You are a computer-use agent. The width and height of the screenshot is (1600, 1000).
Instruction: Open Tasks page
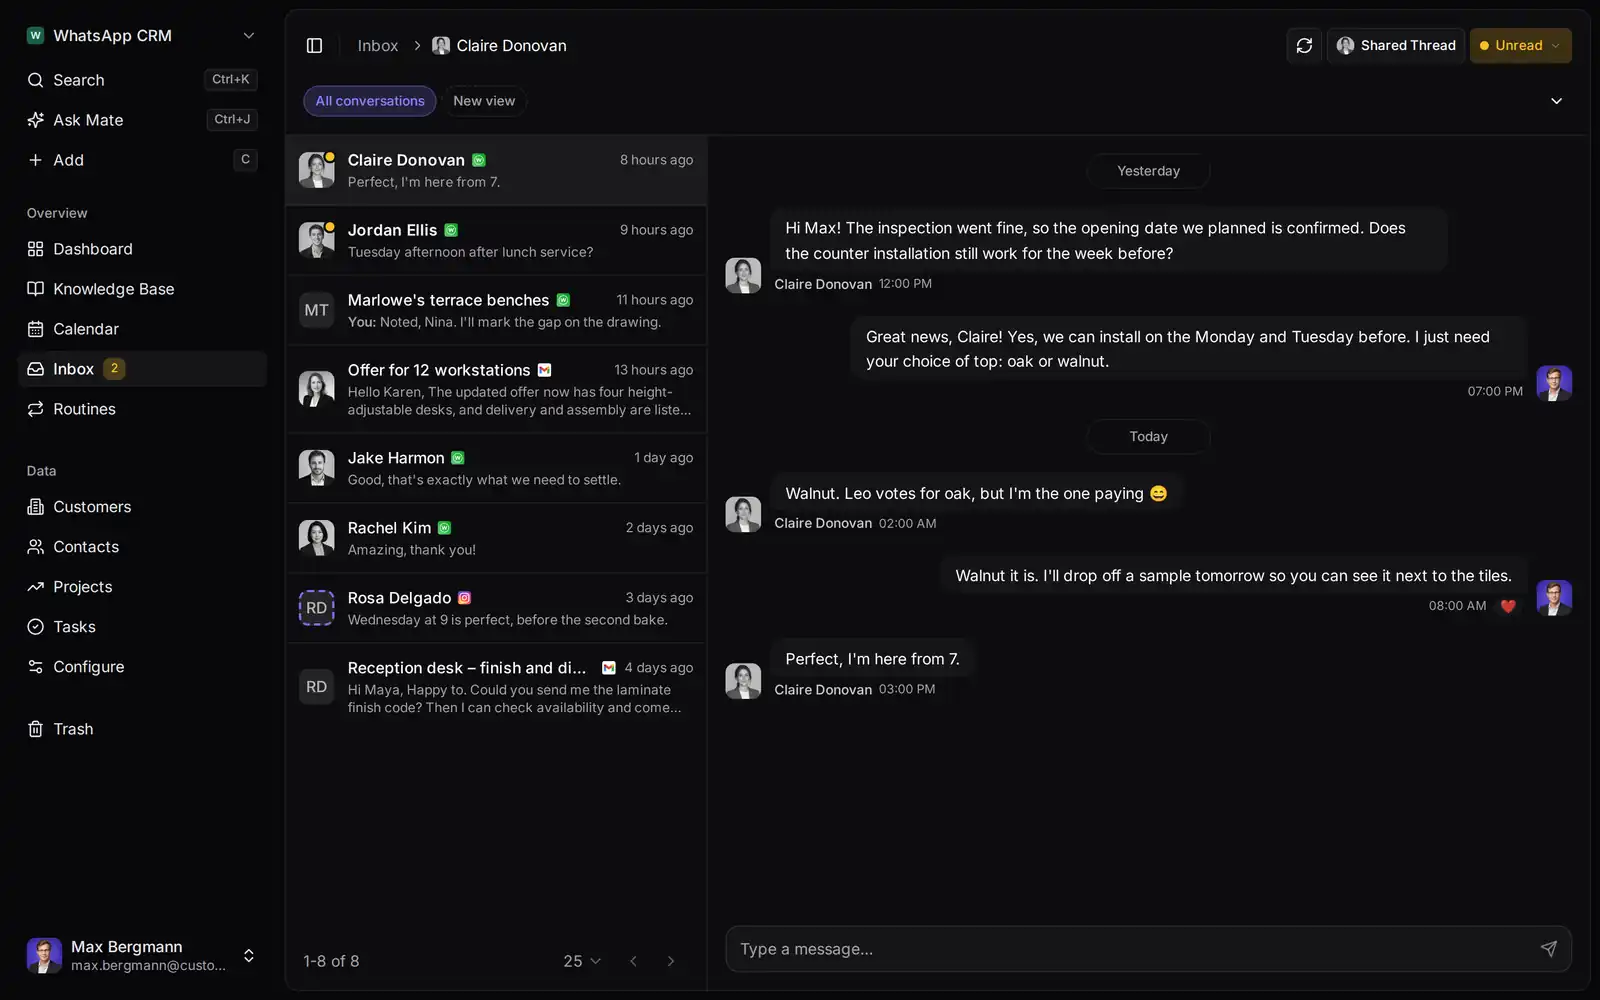tap(142, 627)
